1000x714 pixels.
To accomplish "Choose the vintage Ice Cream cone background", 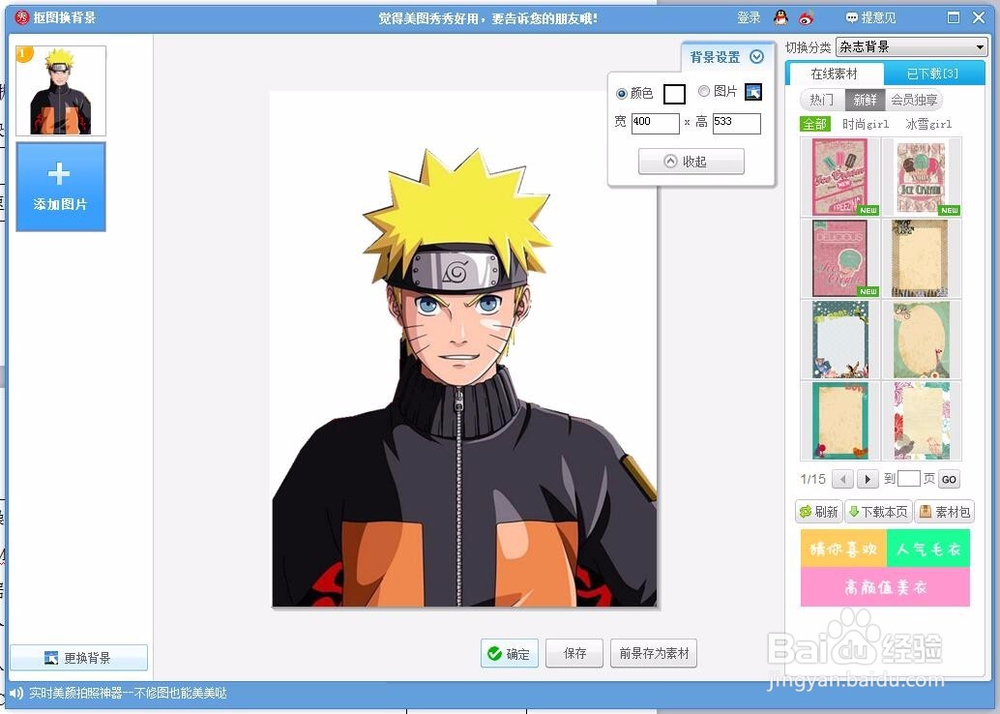I will [x=922, y=177].
